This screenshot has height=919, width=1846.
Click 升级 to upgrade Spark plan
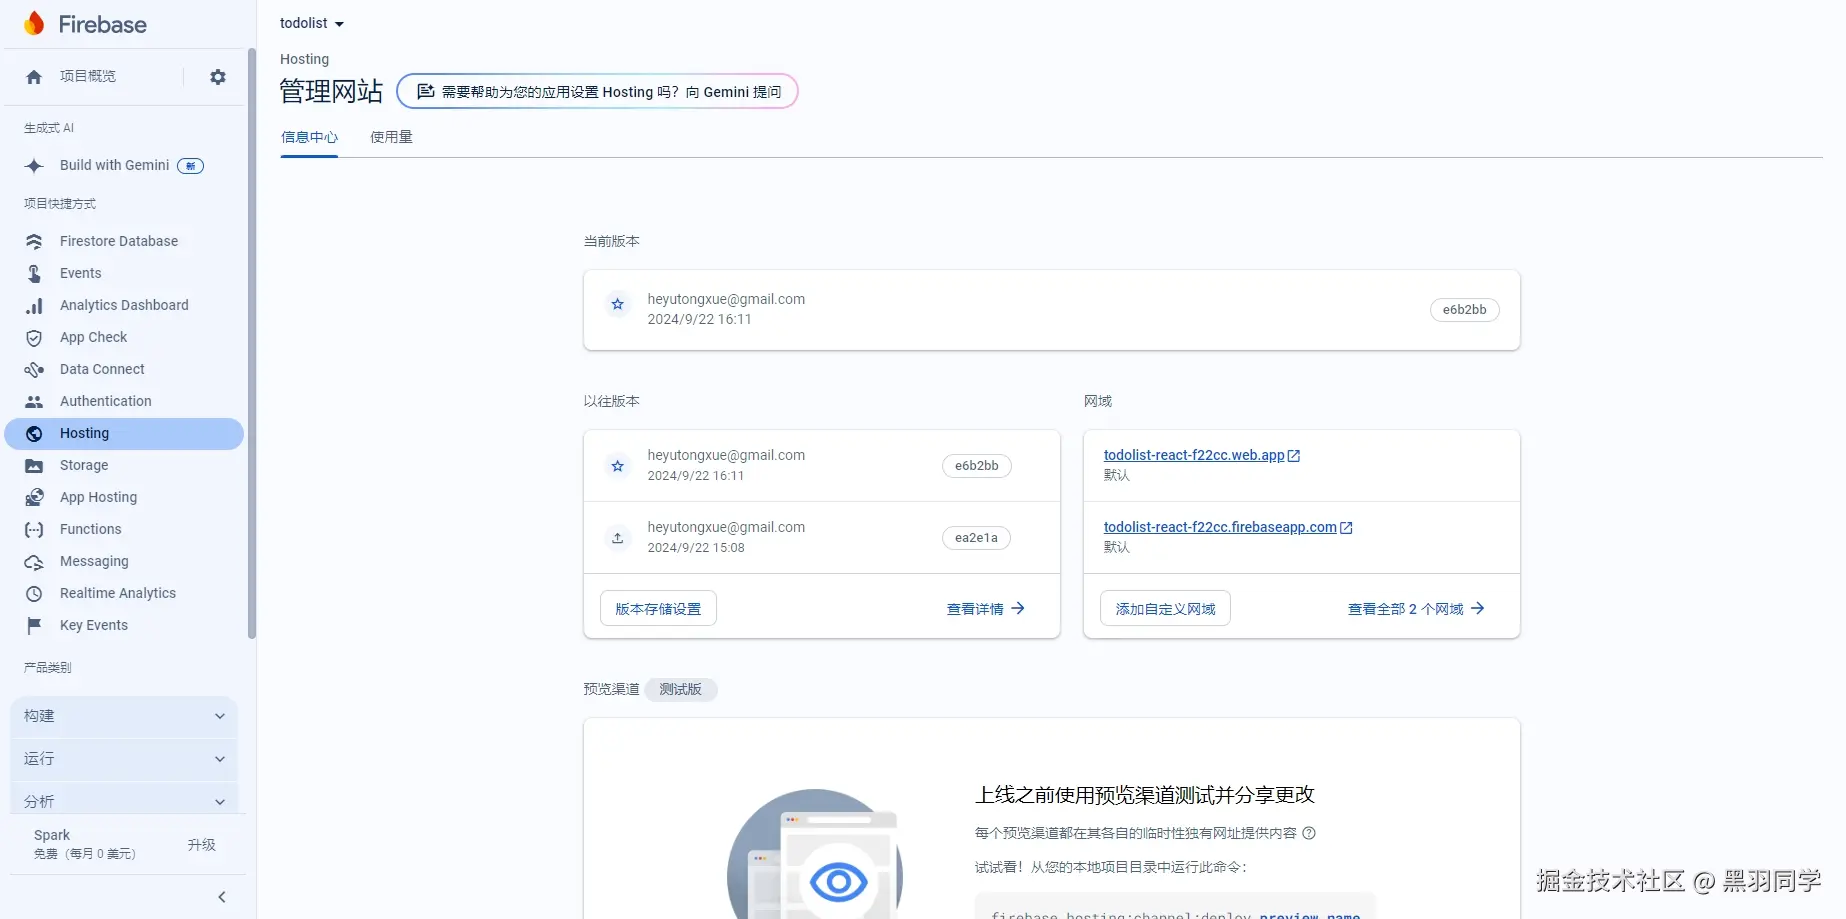(x=201, y=845)
